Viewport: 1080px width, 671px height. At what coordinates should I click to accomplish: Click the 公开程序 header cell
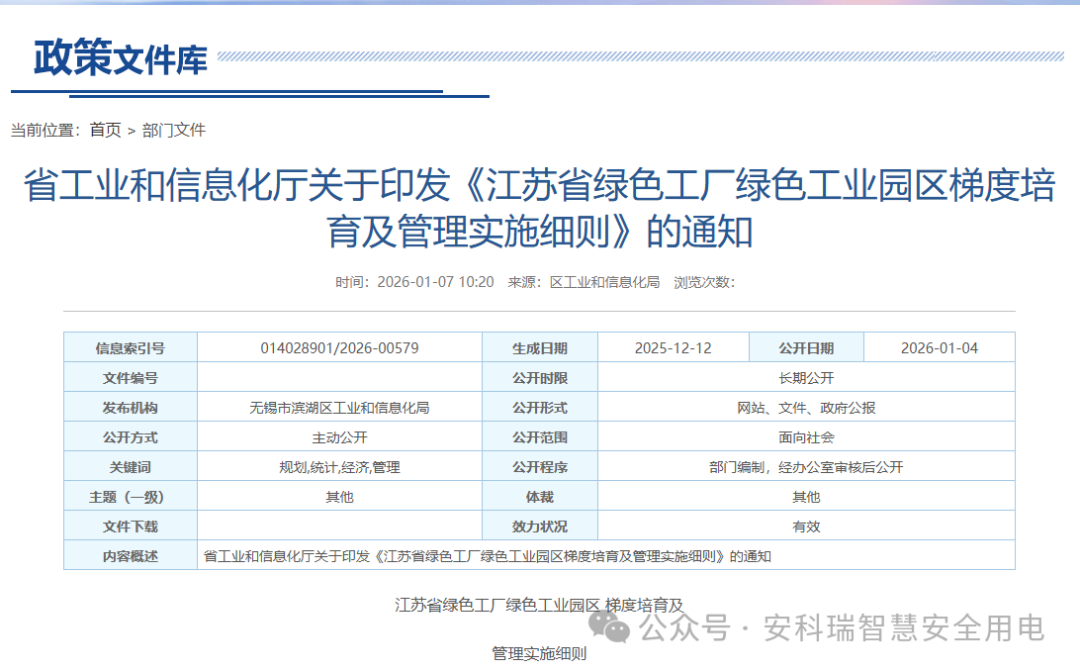tap(540, 466)
